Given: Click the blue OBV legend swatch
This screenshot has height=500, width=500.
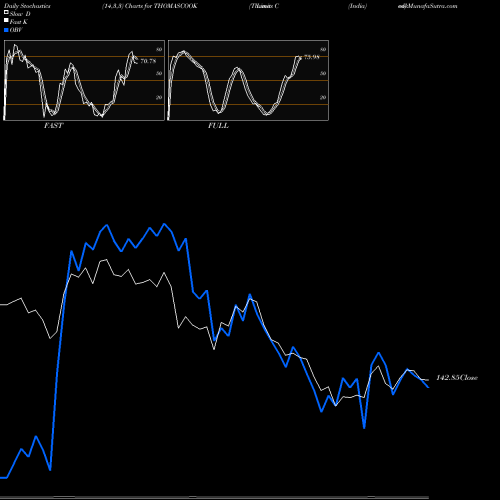Looking at the screenshot, I should (x=6, y=30).
